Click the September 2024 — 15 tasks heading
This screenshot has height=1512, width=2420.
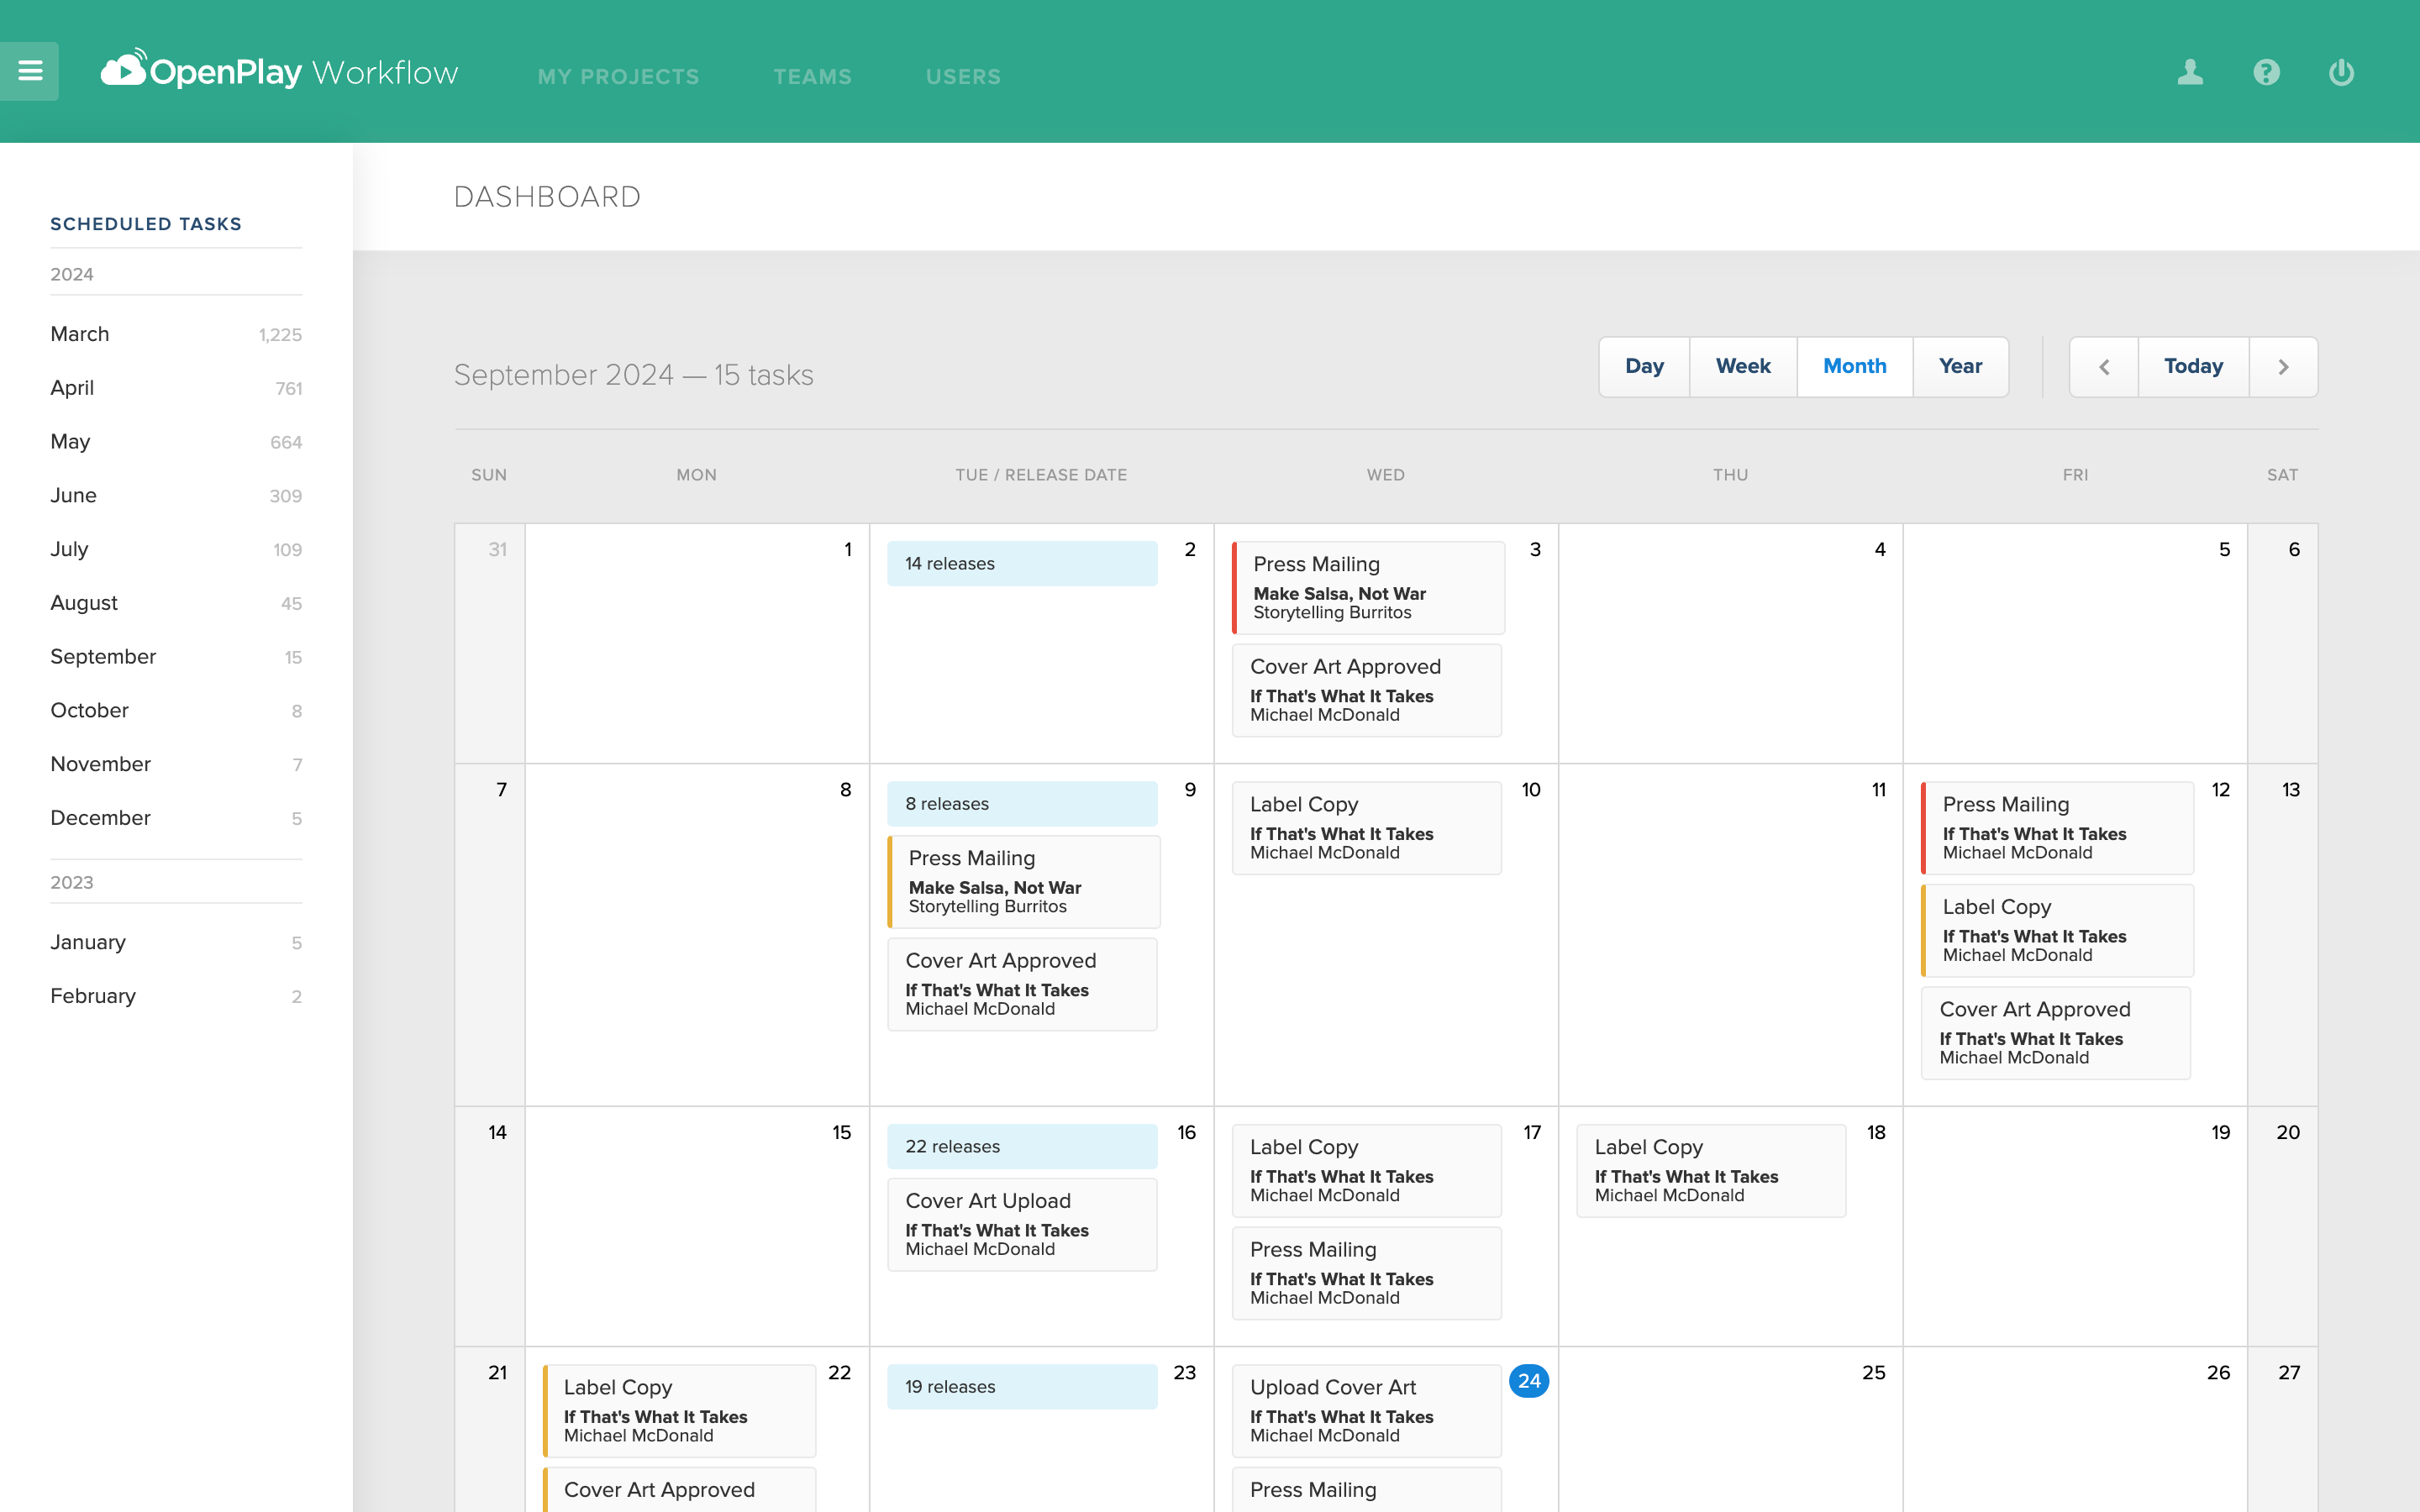(634, 375)
